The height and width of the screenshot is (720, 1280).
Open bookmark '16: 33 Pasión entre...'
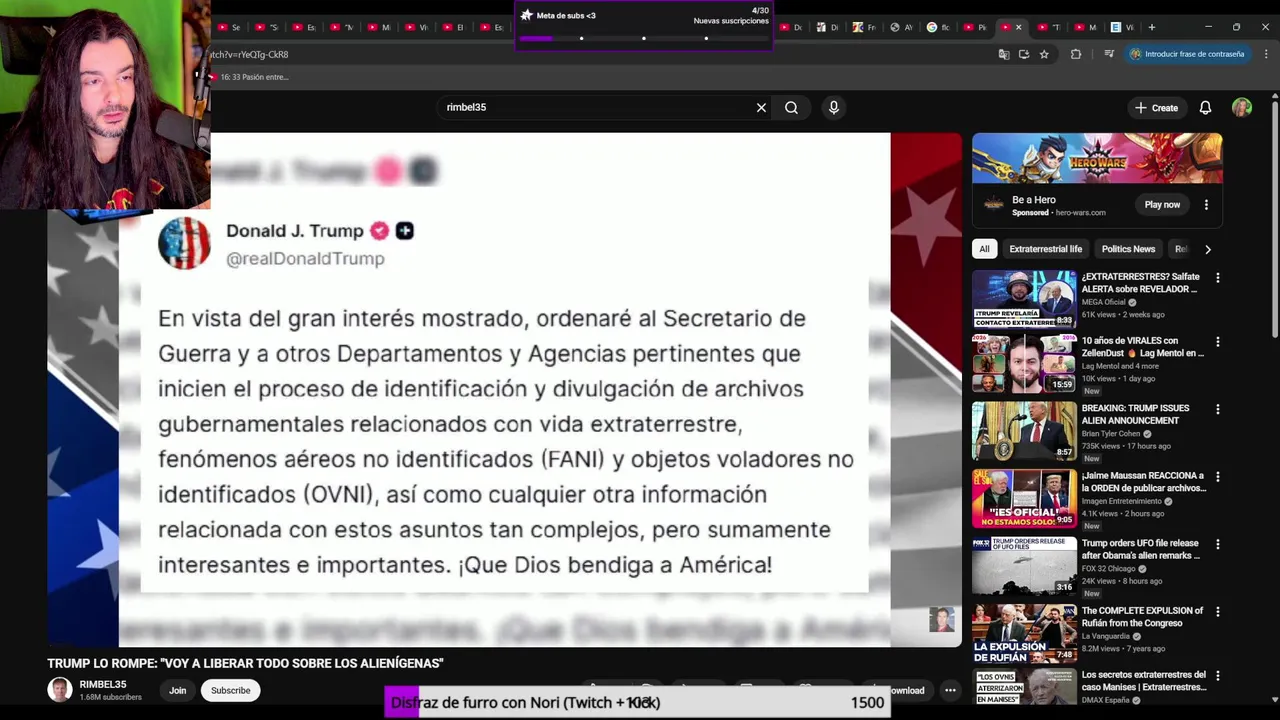point(248,77)
